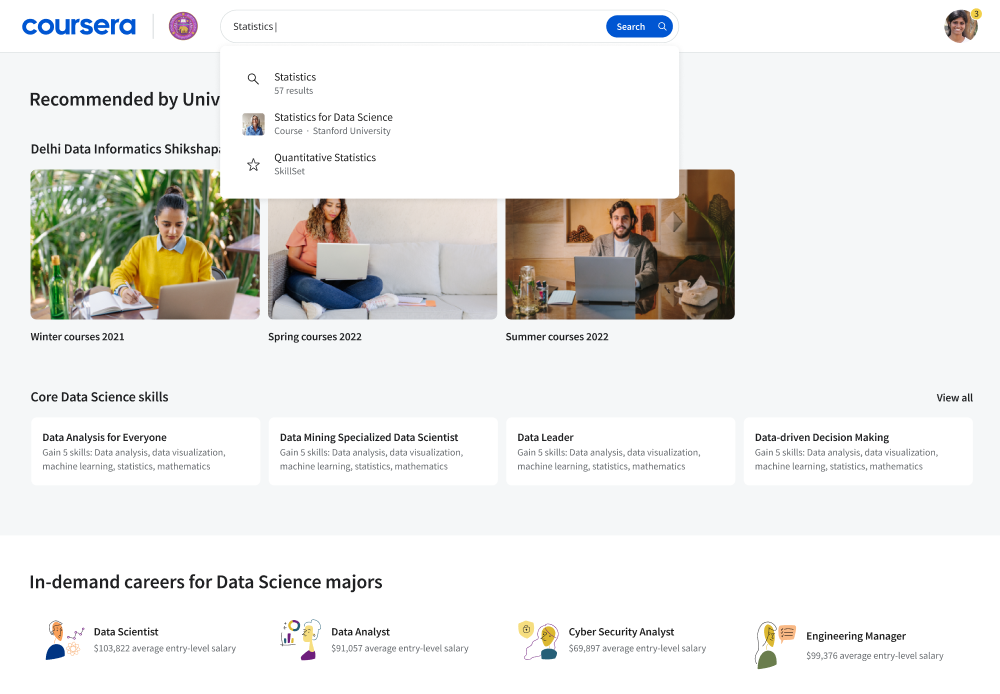The width and height of the screenshot is (1000, 694).
Task: Click the Statistics for Data Science course thumbnail
Action: (253, 124)
